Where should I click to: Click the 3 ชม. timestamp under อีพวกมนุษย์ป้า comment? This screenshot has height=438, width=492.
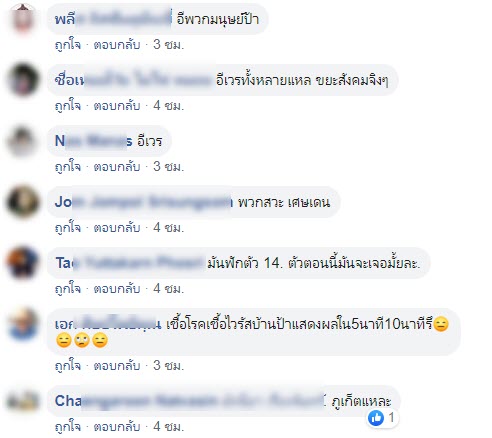click(x=169, y=44)
